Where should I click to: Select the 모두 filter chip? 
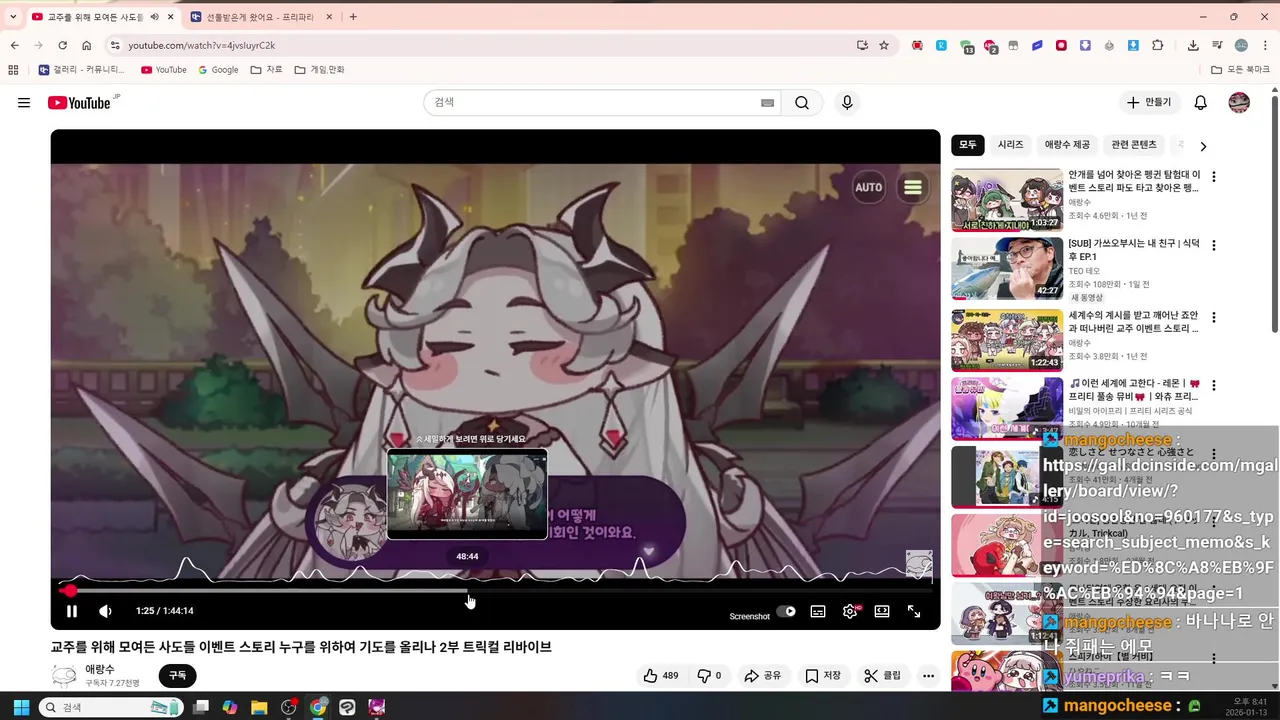(x=968, y=145)
